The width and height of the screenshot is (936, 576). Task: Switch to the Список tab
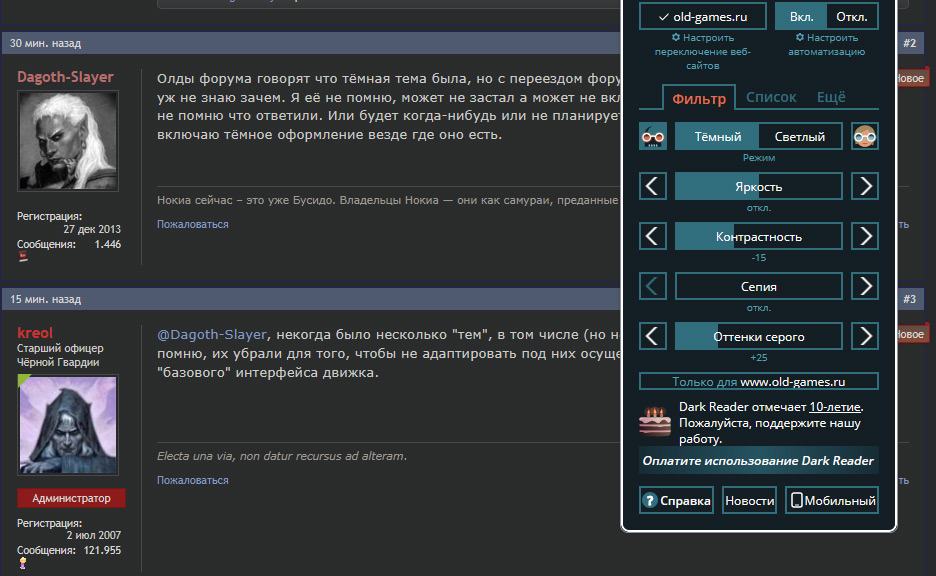pos(771,97)
